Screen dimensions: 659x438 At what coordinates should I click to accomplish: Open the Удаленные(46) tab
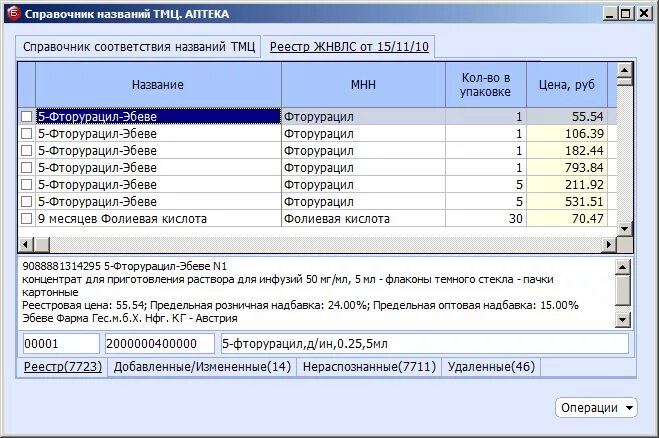point(491,367)
